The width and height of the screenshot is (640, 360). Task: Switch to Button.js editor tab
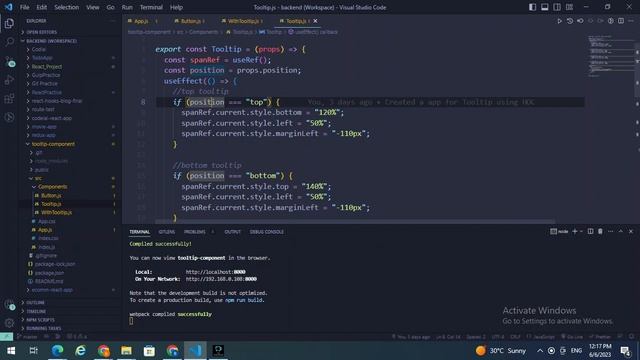(x=190, y=21)
